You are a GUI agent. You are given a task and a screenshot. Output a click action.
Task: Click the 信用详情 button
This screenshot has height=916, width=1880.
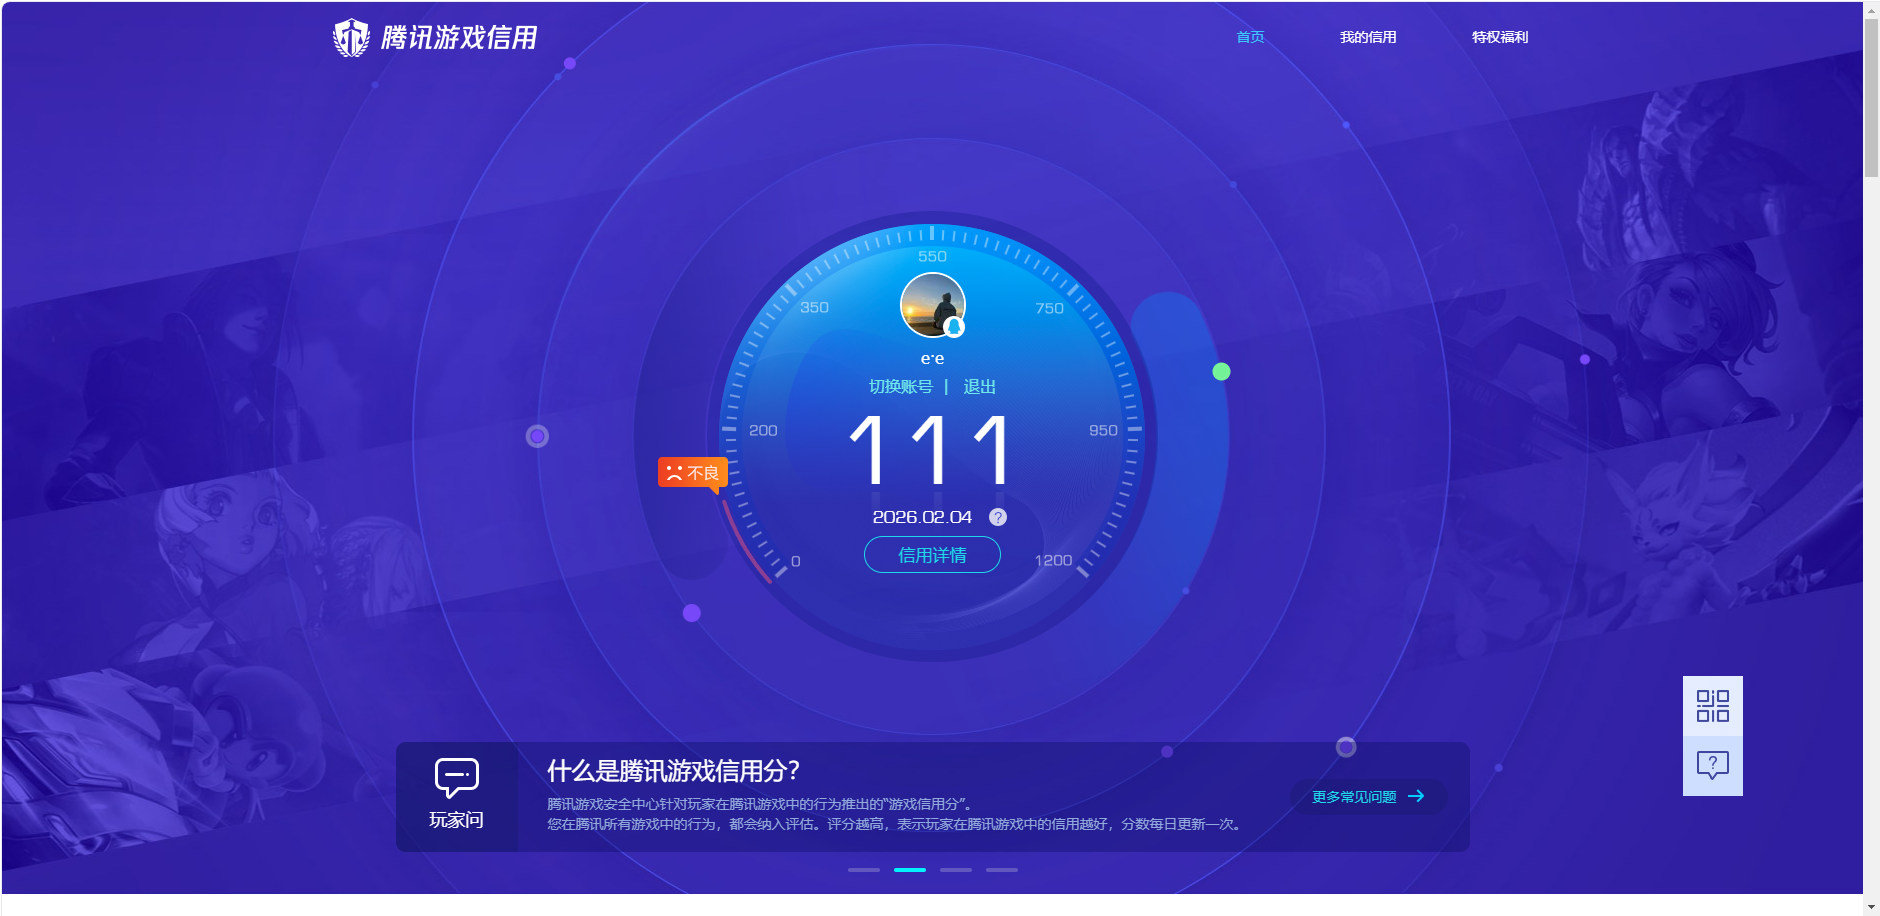click(x=931, y=554)
